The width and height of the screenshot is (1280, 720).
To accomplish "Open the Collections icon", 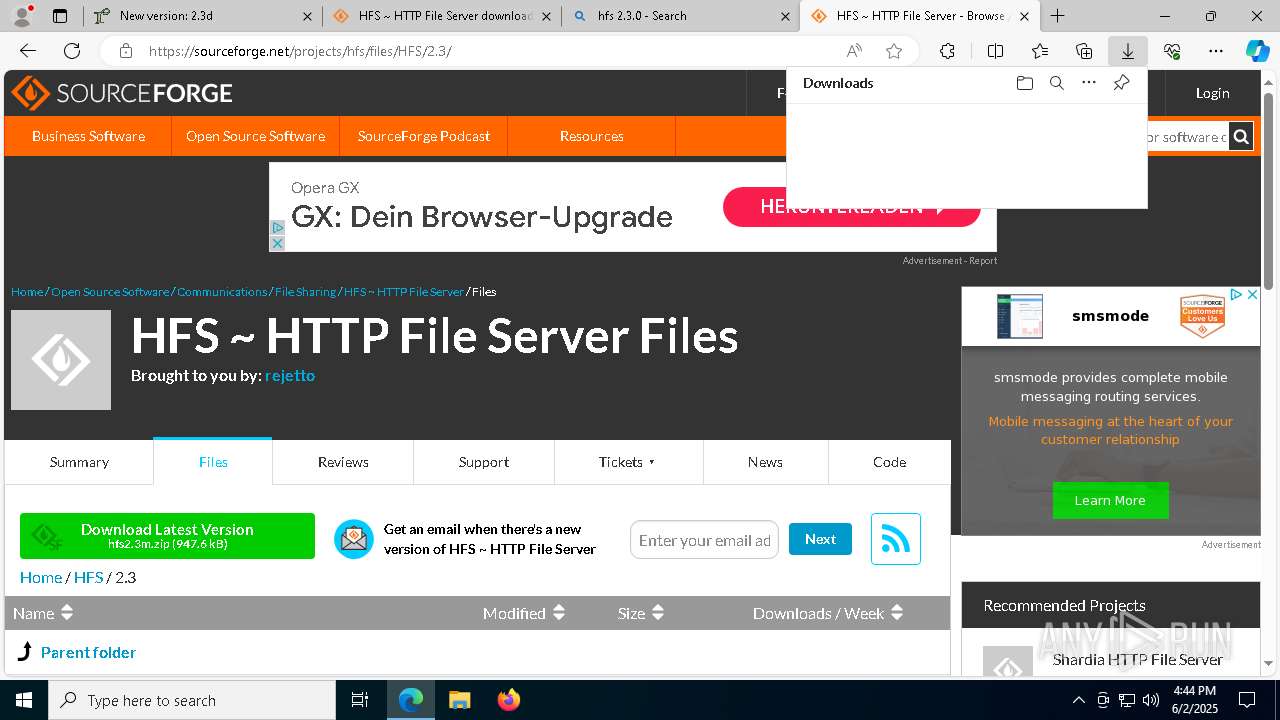I will tap(1084, 51).
